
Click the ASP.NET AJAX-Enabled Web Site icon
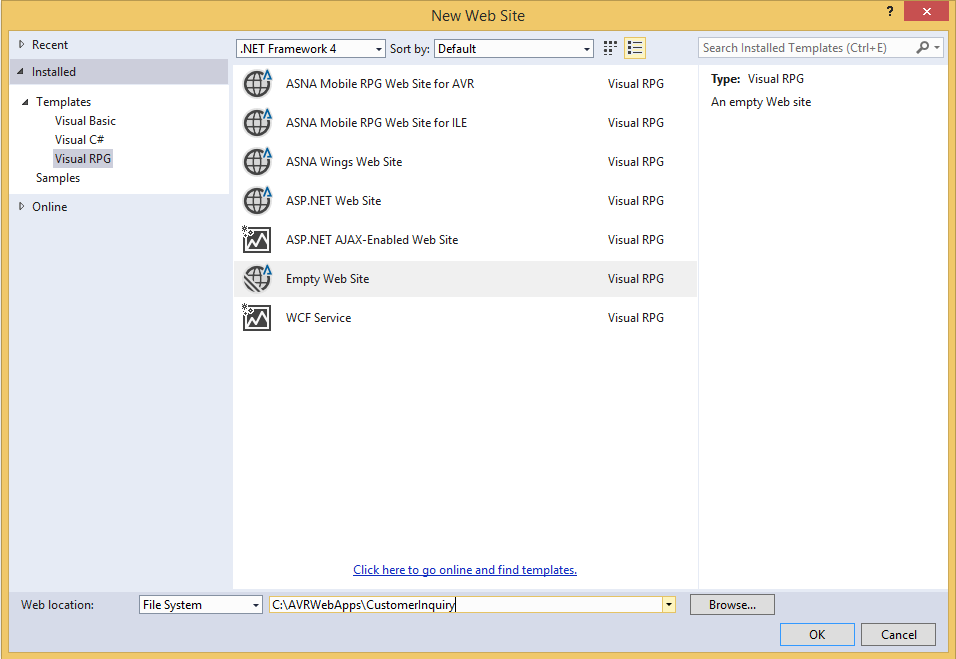pyautogui.click(x=257, y=240)
